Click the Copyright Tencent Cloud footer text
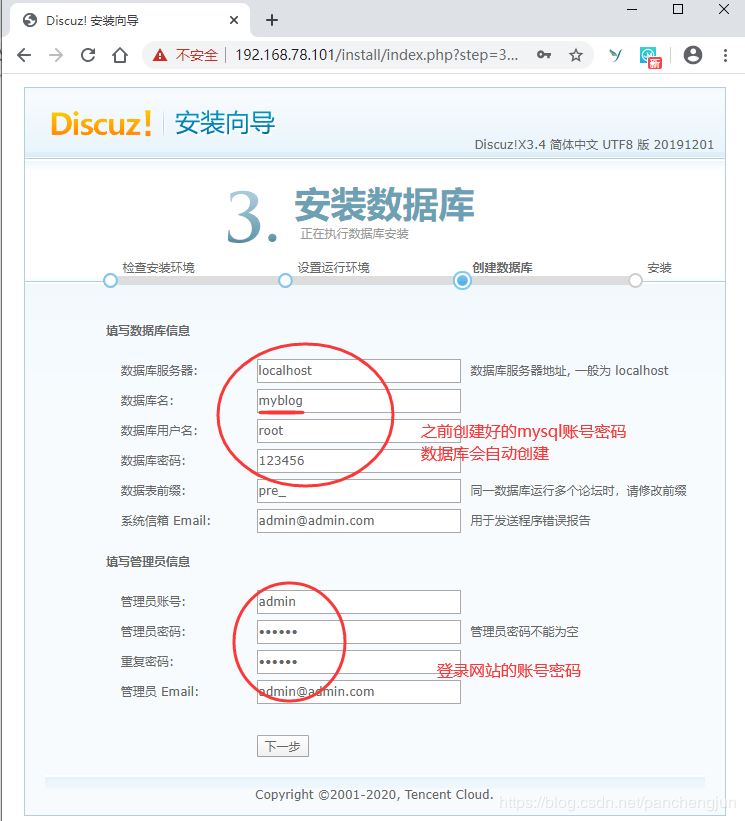745x821 pixels. tap(374, 794)
